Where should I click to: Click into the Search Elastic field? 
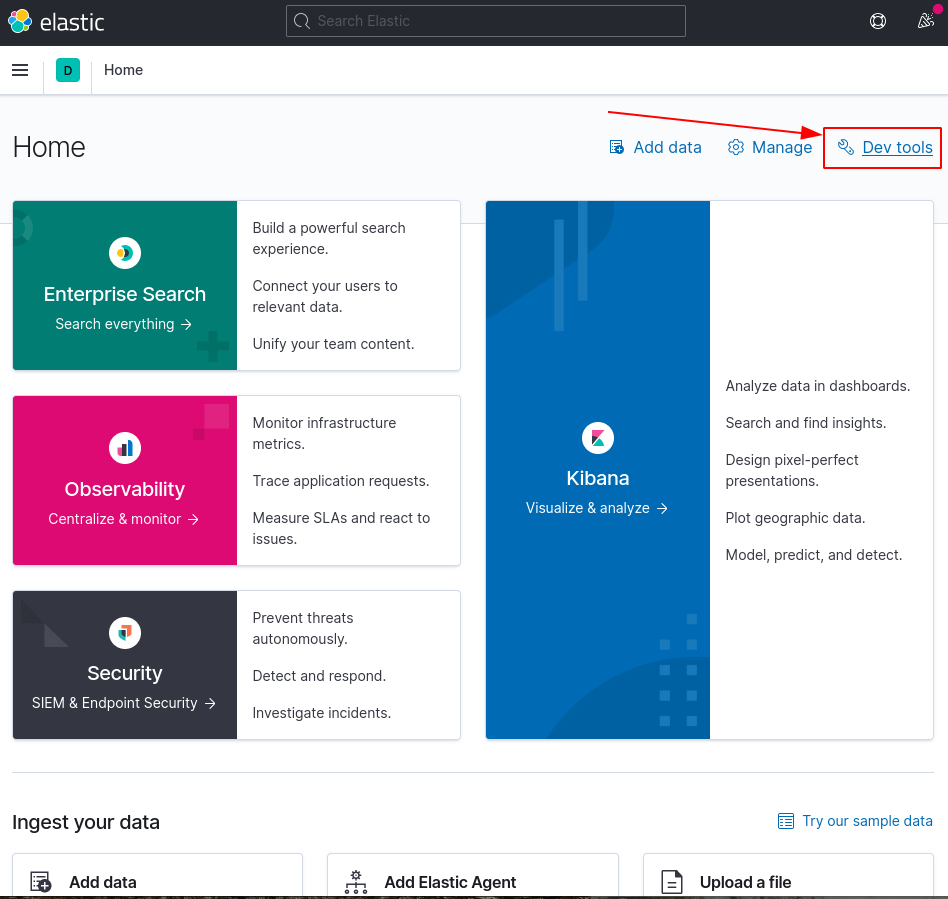486,21
